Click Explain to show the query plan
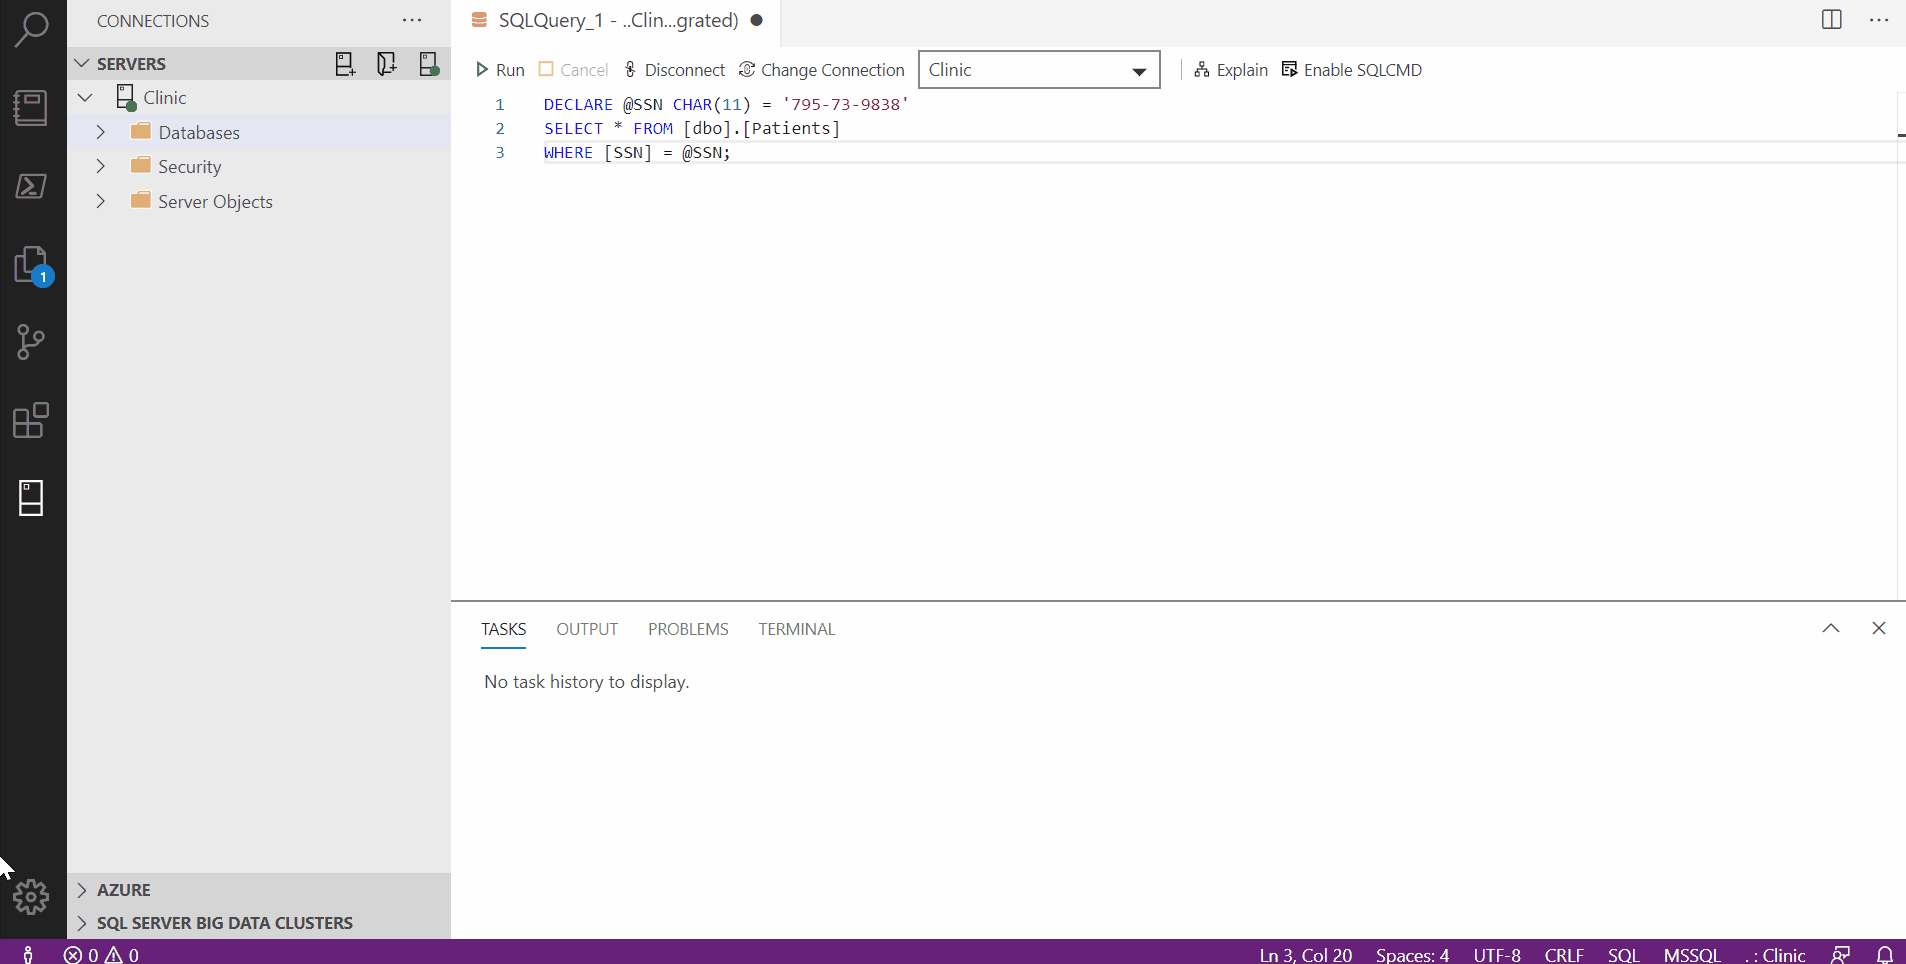 [x=1230, y=69]
